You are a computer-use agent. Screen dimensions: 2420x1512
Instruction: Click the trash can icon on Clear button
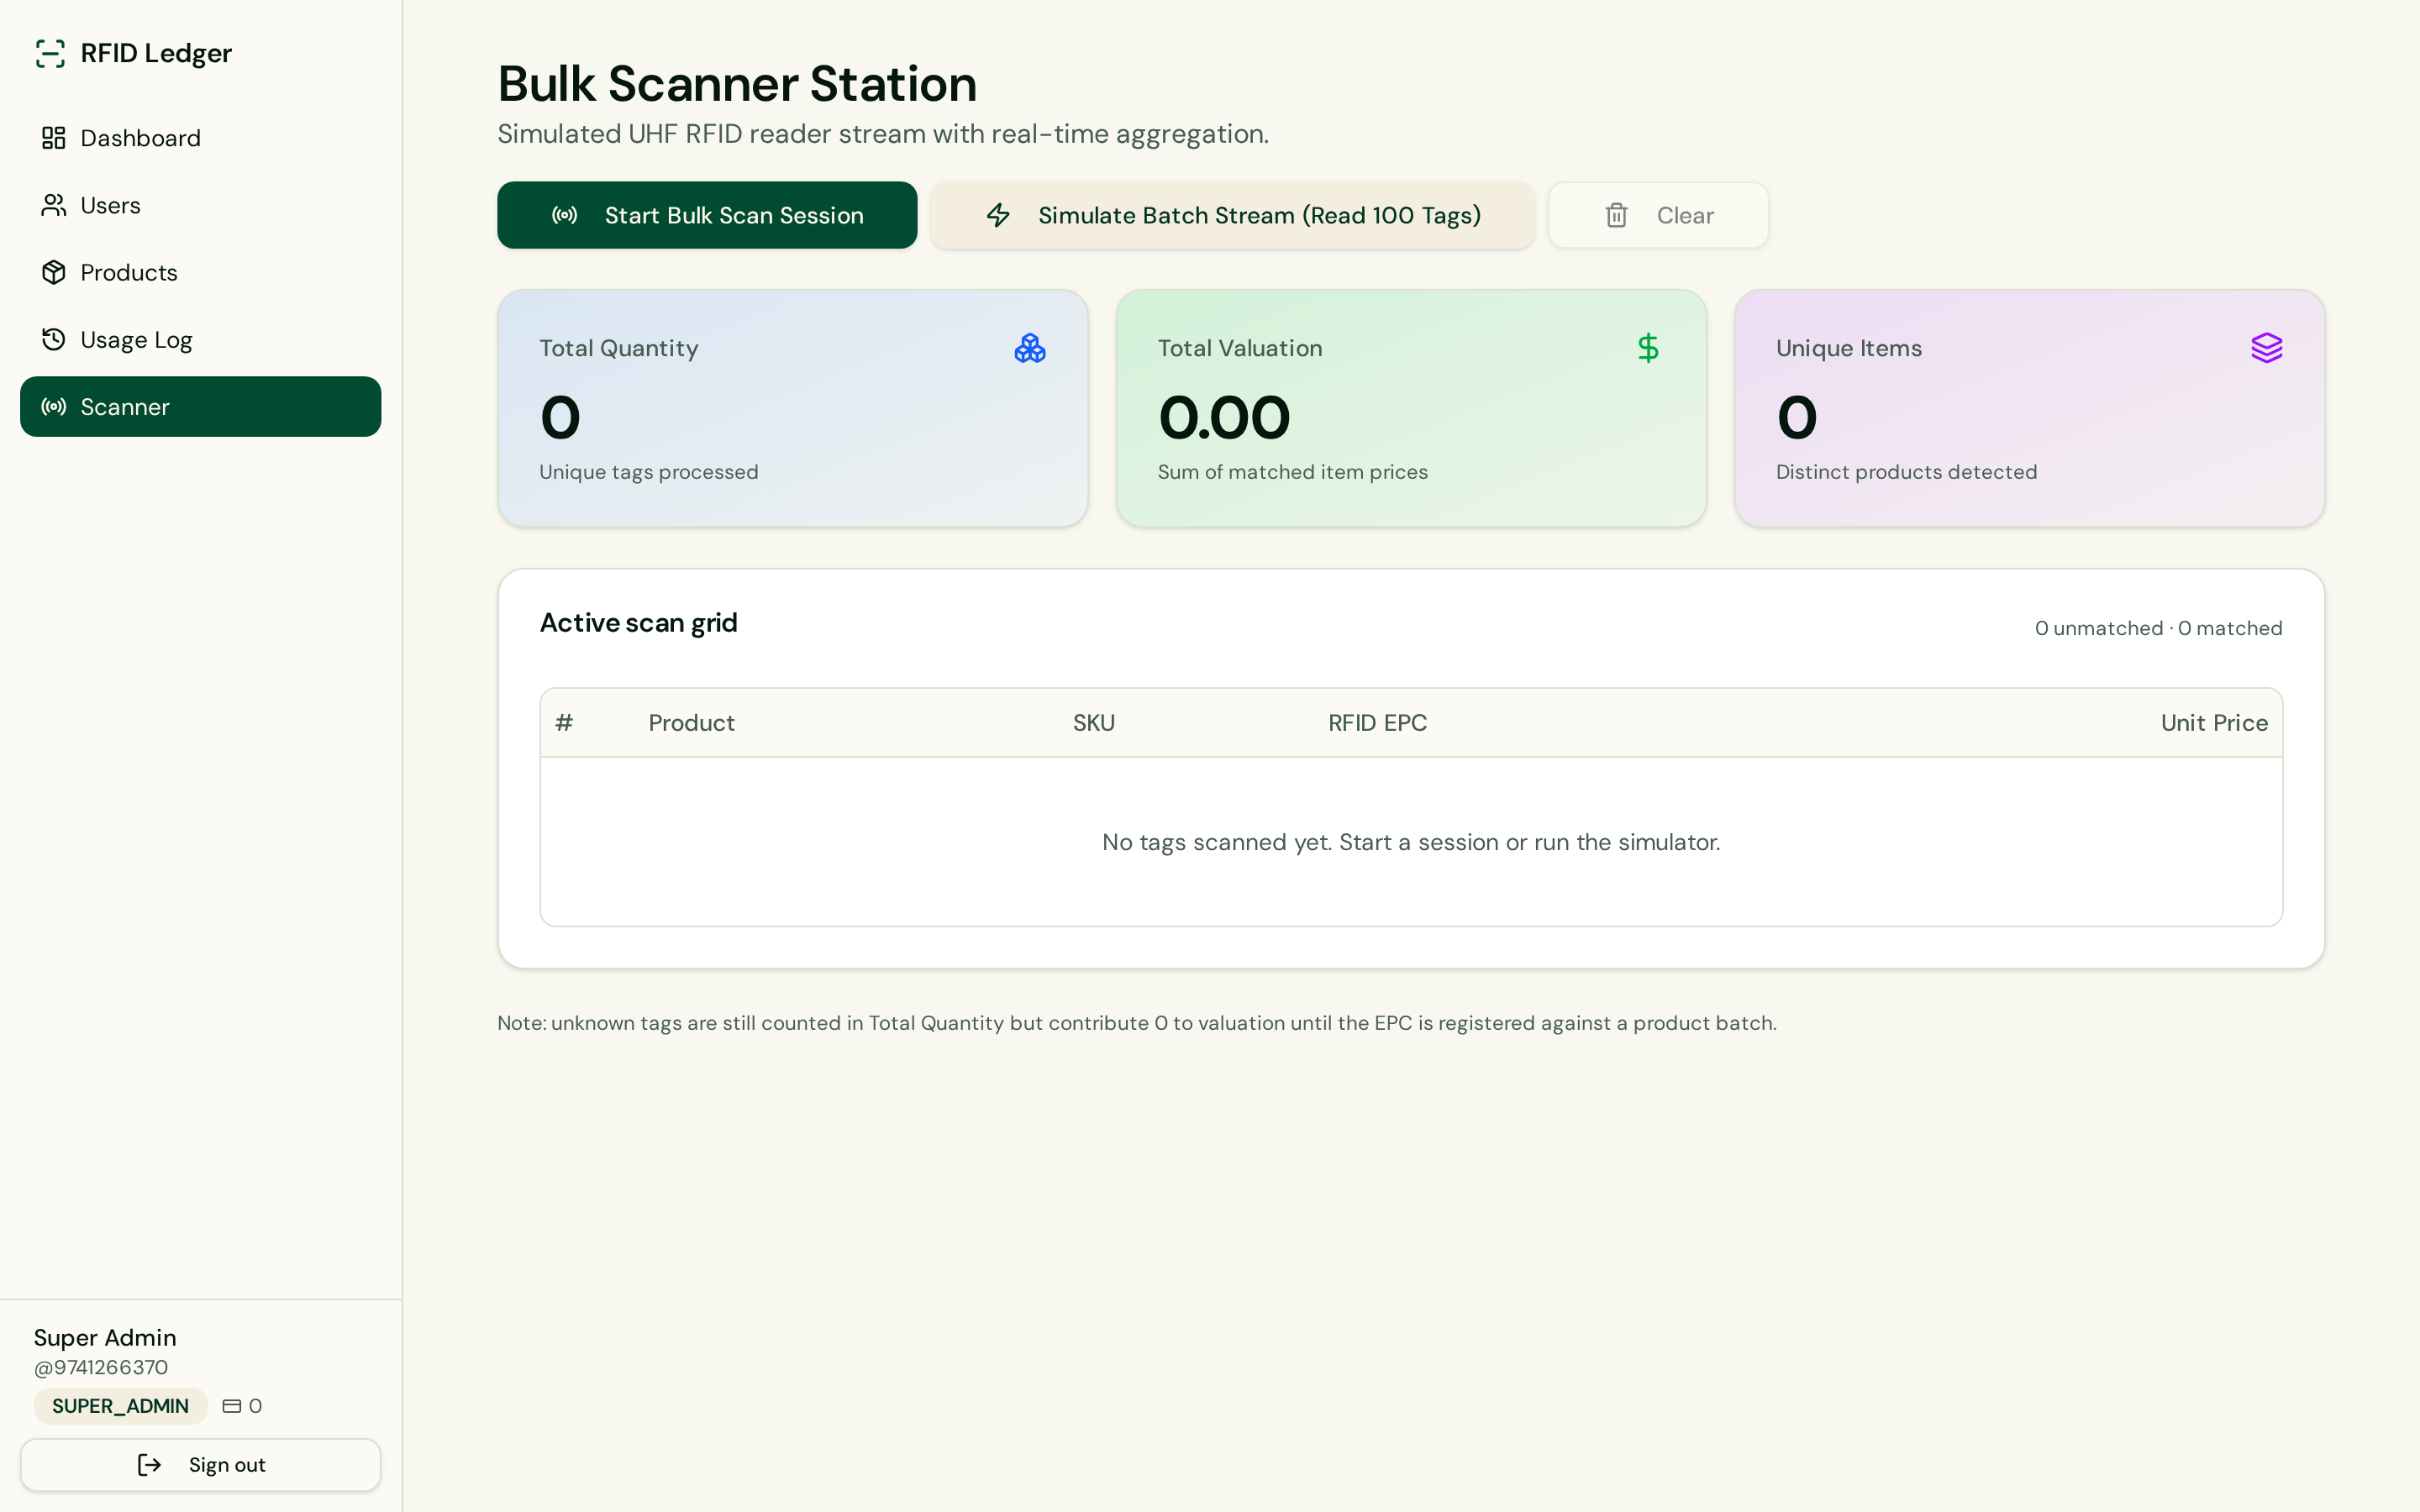tap(1616, 215)
